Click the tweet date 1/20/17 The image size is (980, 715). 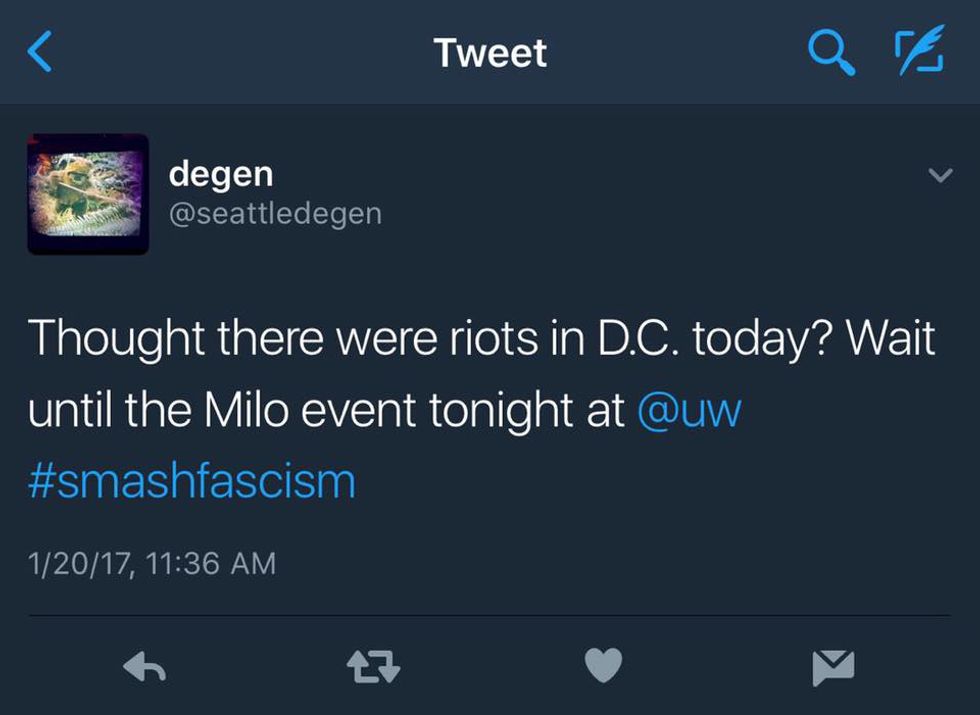click(80, 564)
